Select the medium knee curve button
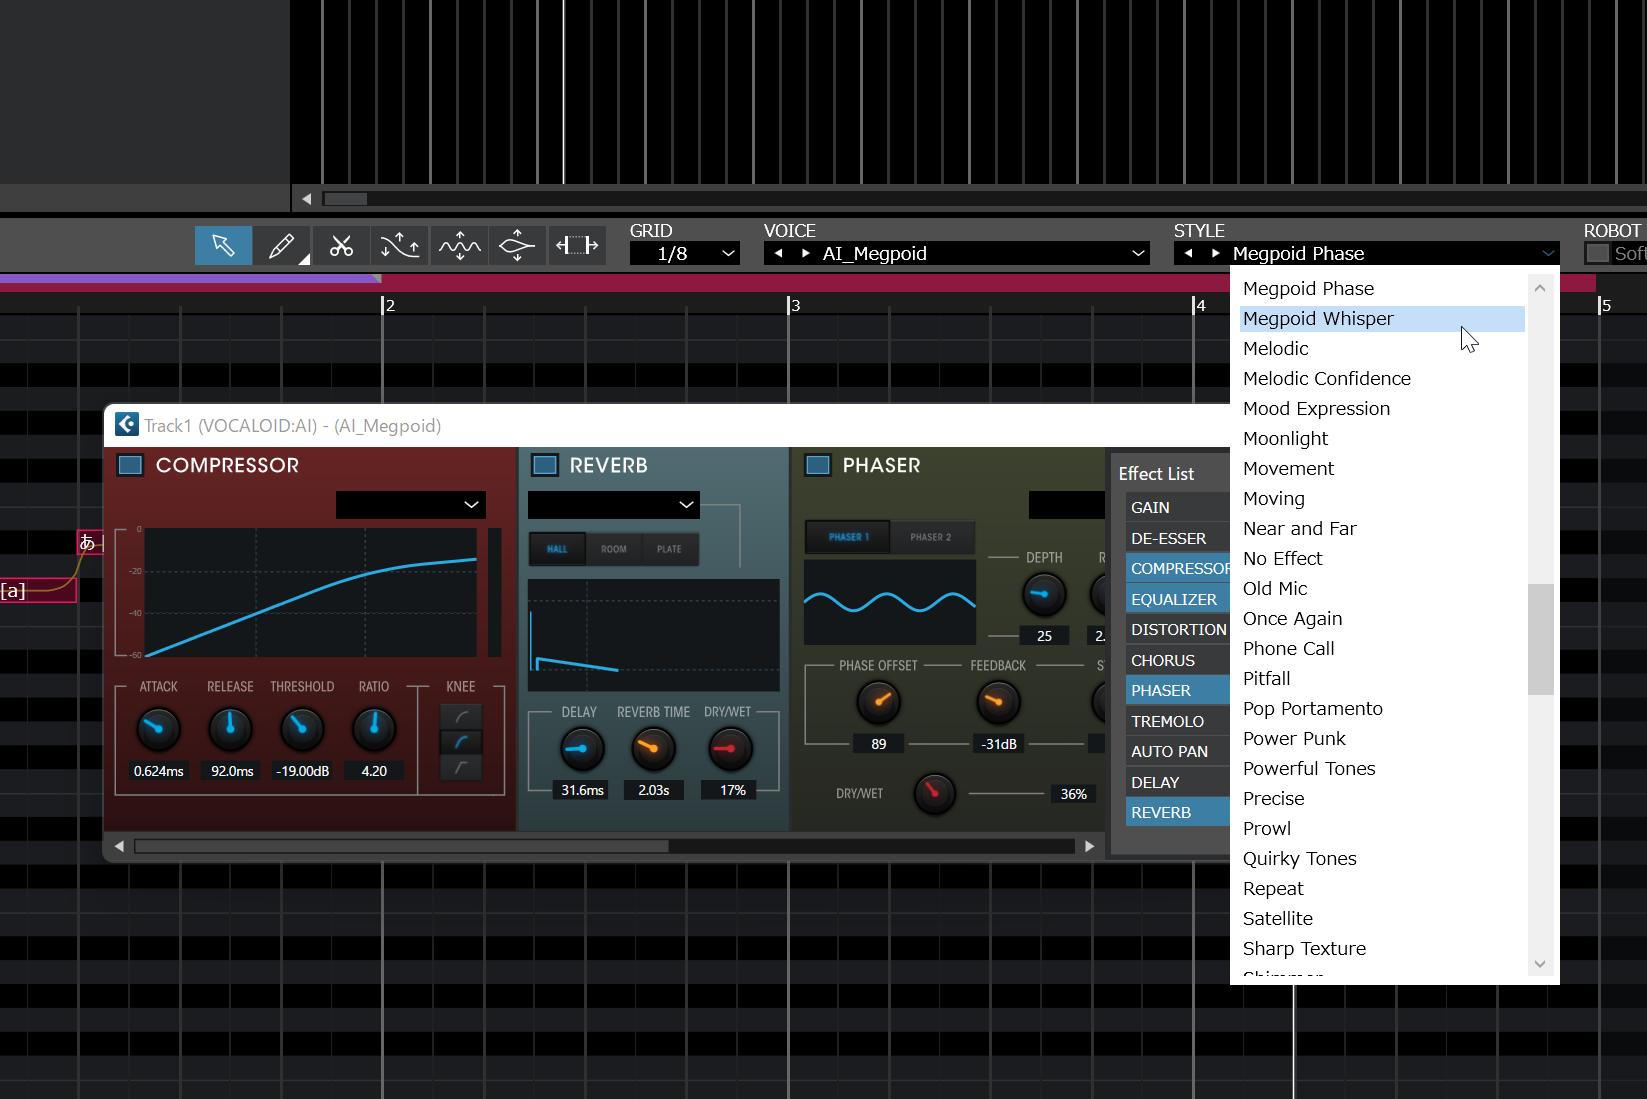The height and width of the screenshot is (1099, 1647). coord(461,742)
